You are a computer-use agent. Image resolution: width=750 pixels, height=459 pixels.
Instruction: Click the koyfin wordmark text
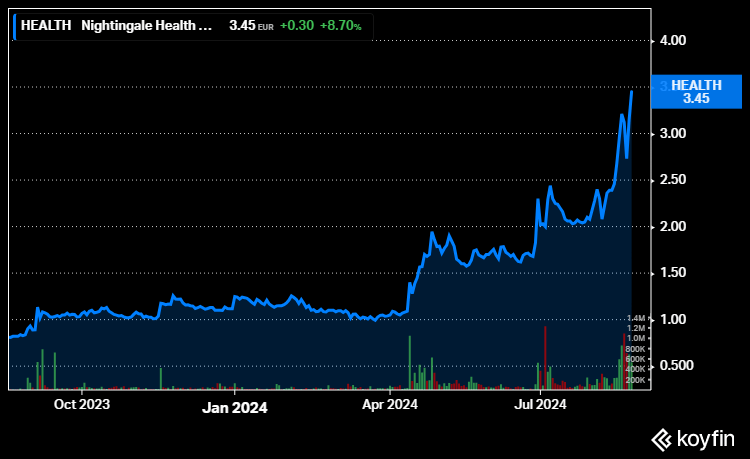[705, 438]
